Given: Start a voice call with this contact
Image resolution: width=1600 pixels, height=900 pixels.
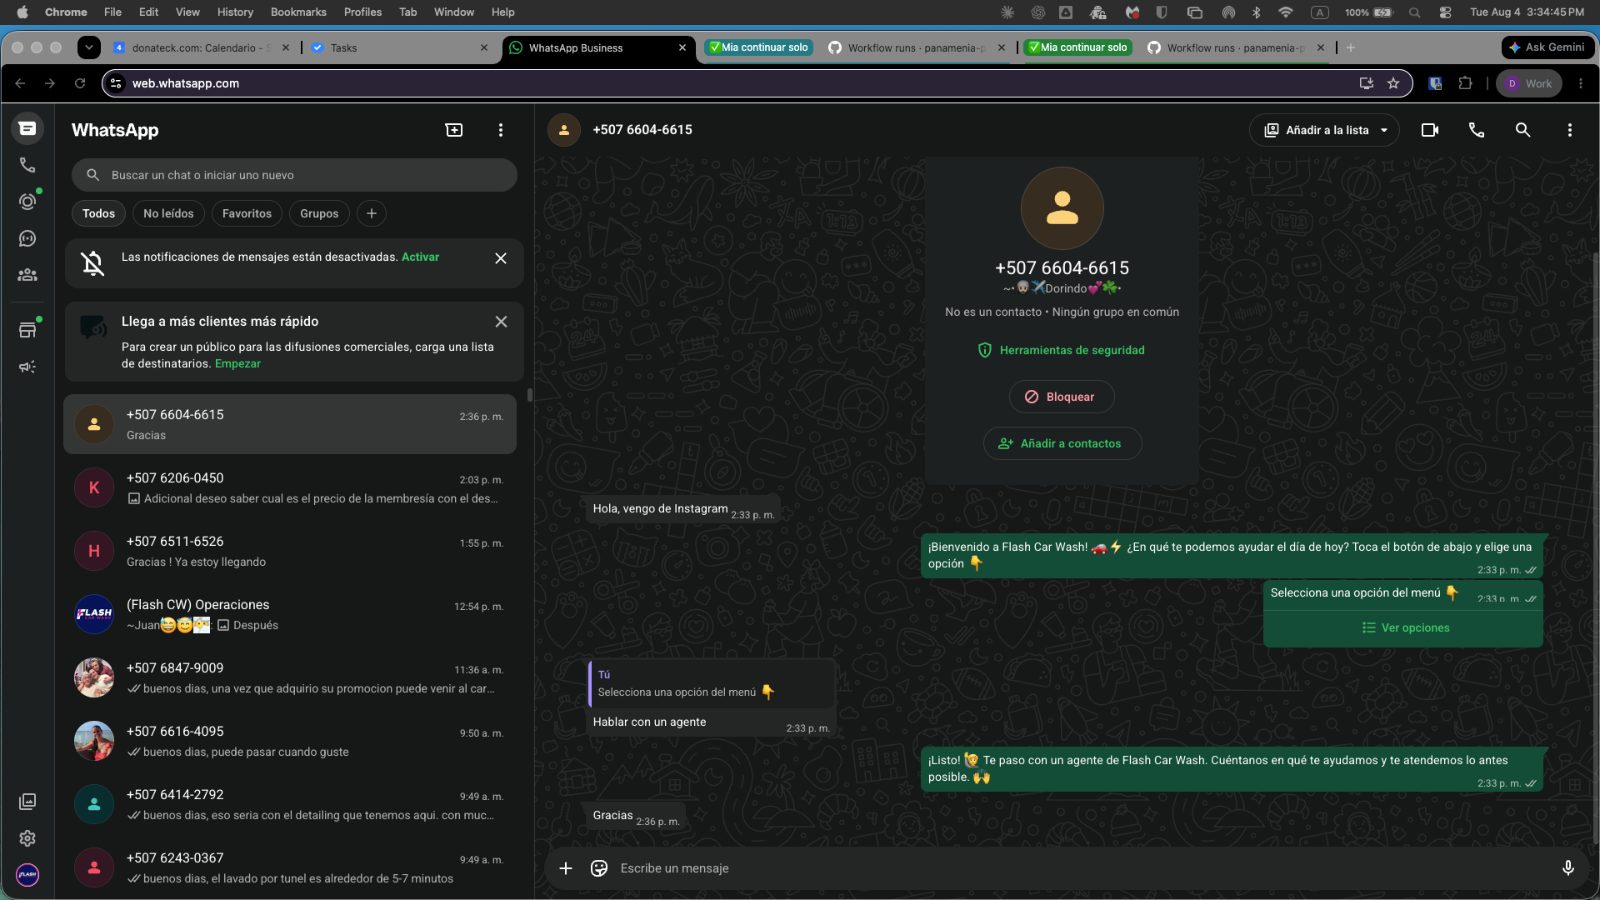Looking at the screenshot, I should coord(1476,130).
